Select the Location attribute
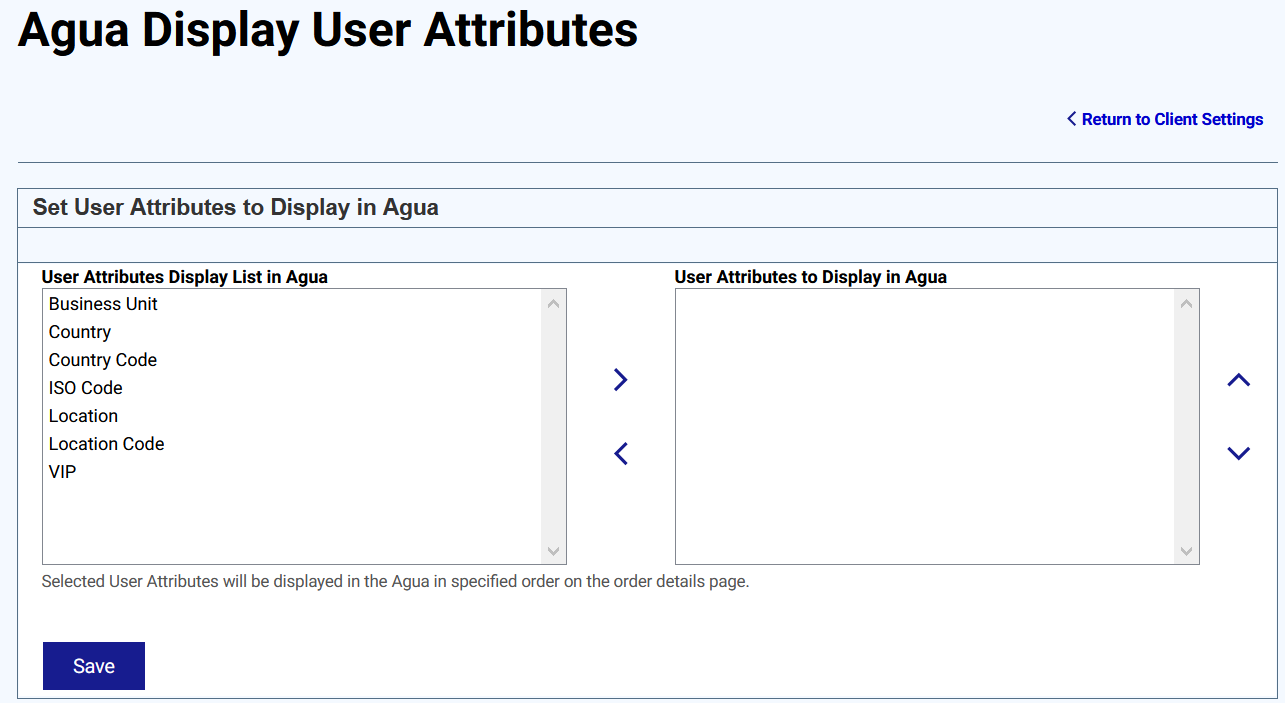The height and width of the screenshot is (703, 1285). click(84, 416)
